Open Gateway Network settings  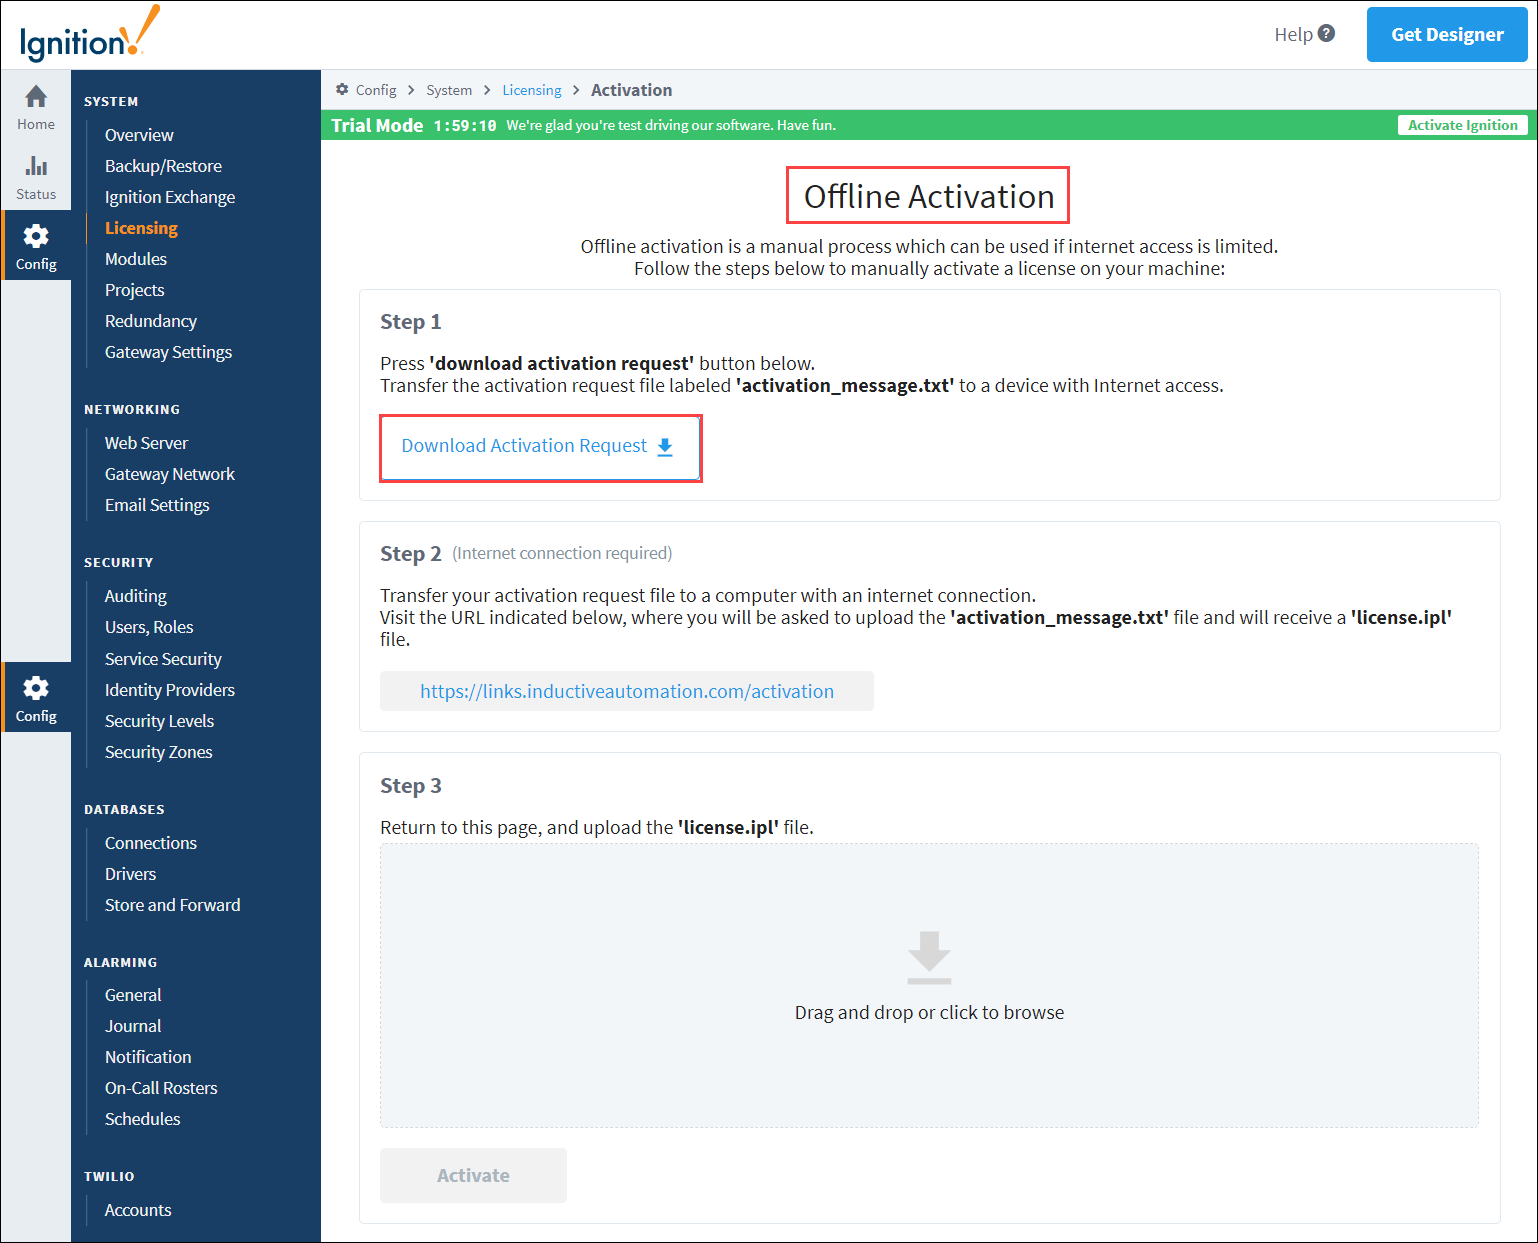tap(170, 474)
